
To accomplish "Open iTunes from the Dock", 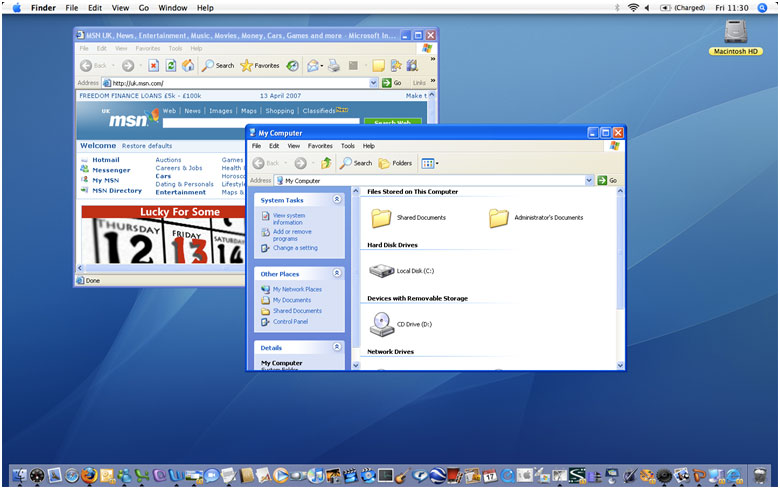I will (x=315, y=476).
